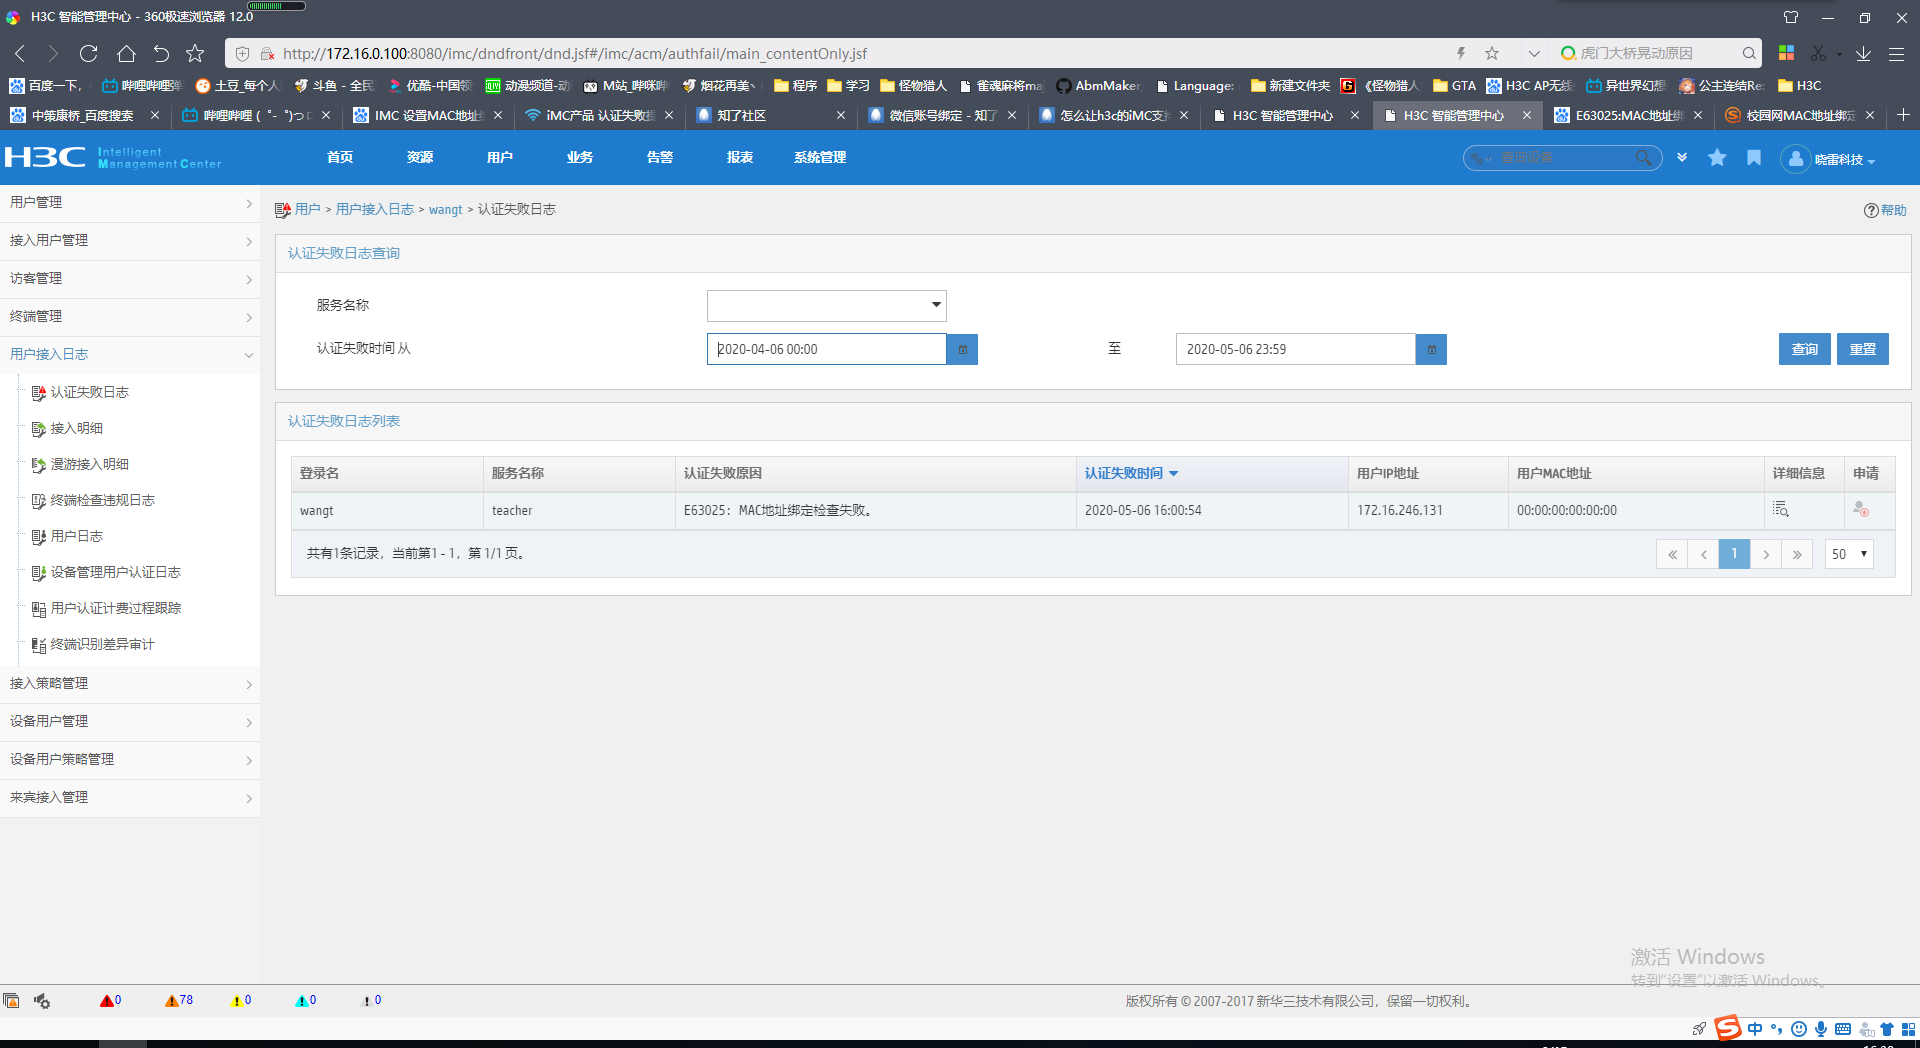Open the 系统管理 menu in the top navigation
The image size is (1920, 1048).
click(x=820, y=157)
